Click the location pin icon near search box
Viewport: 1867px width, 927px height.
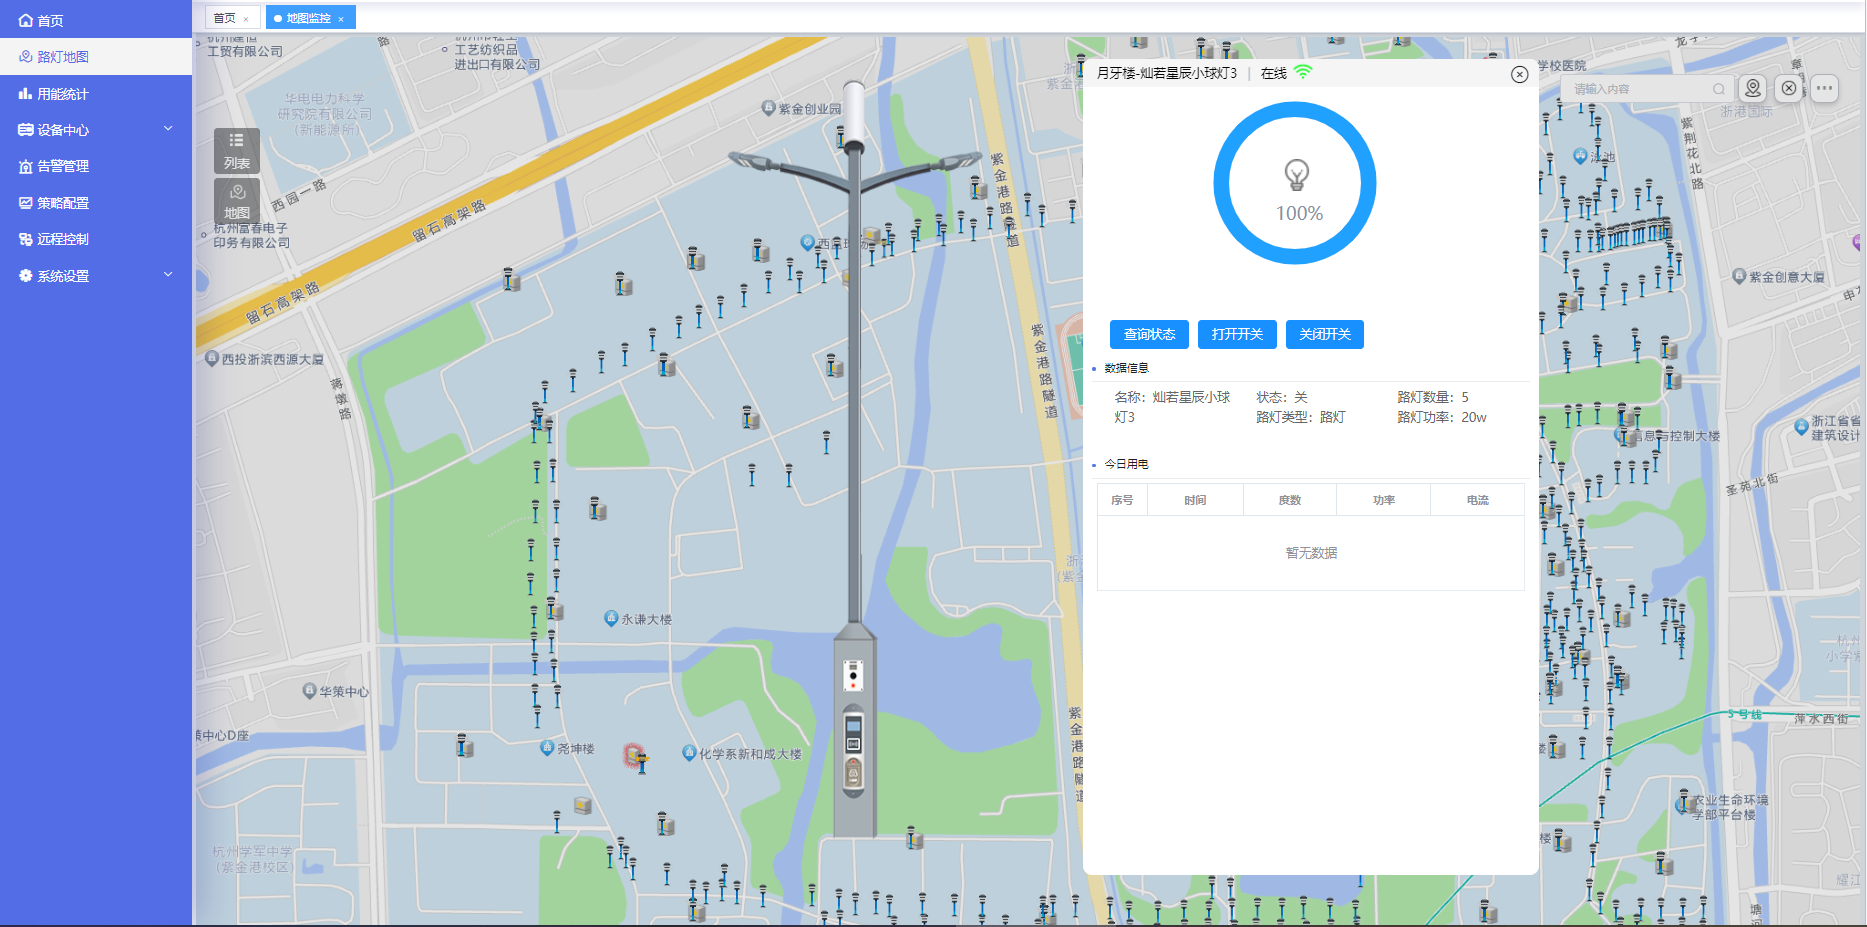click(x=1752, y=88)
